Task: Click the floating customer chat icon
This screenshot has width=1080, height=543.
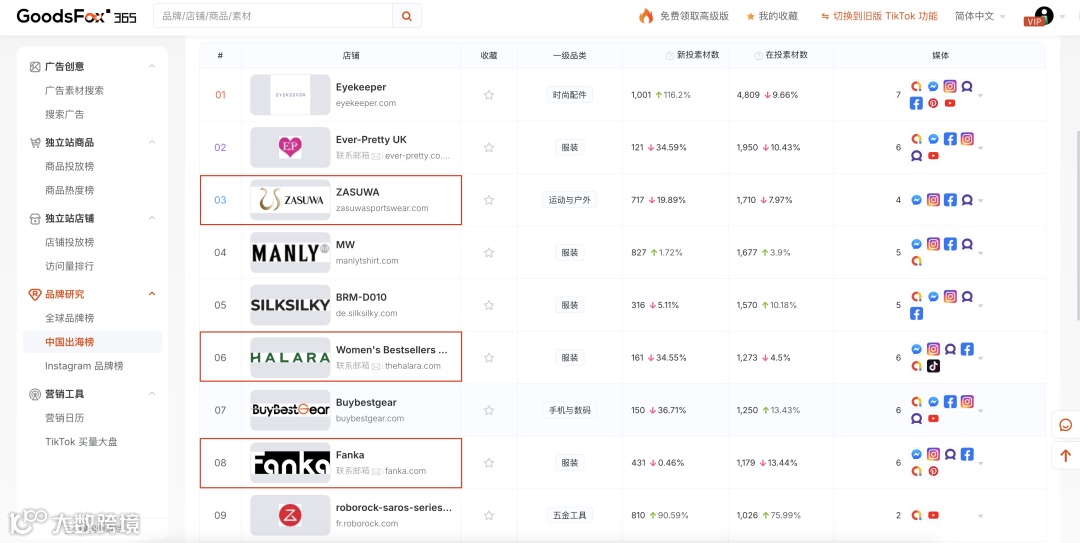Action: [1066, 424]
